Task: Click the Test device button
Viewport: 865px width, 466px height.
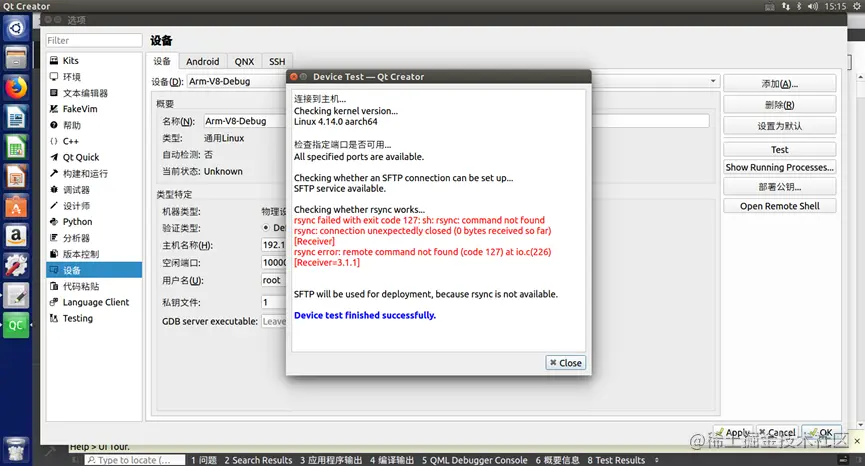Action: (x=779, y=149)
